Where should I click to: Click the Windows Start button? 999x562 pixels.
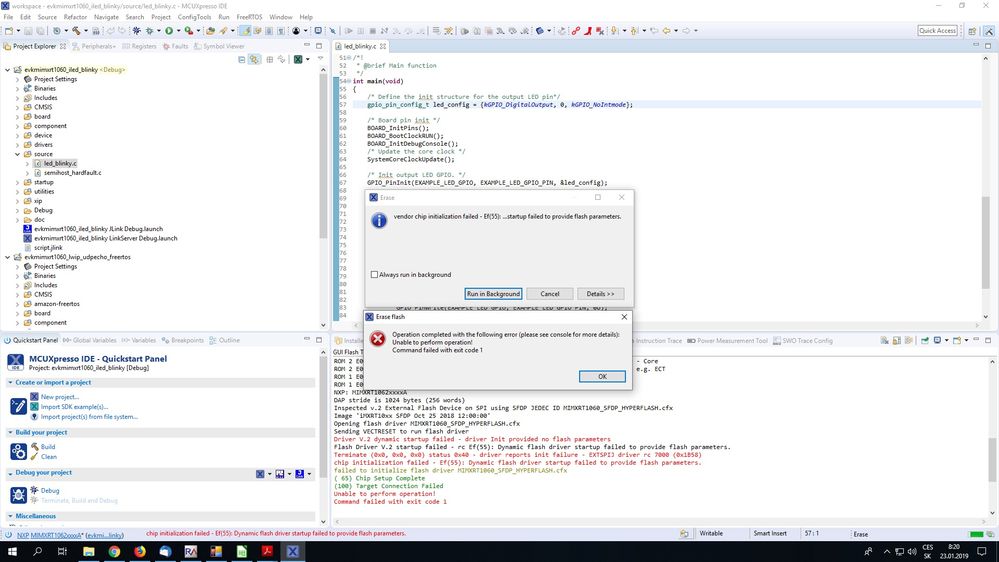pos(12,551)
